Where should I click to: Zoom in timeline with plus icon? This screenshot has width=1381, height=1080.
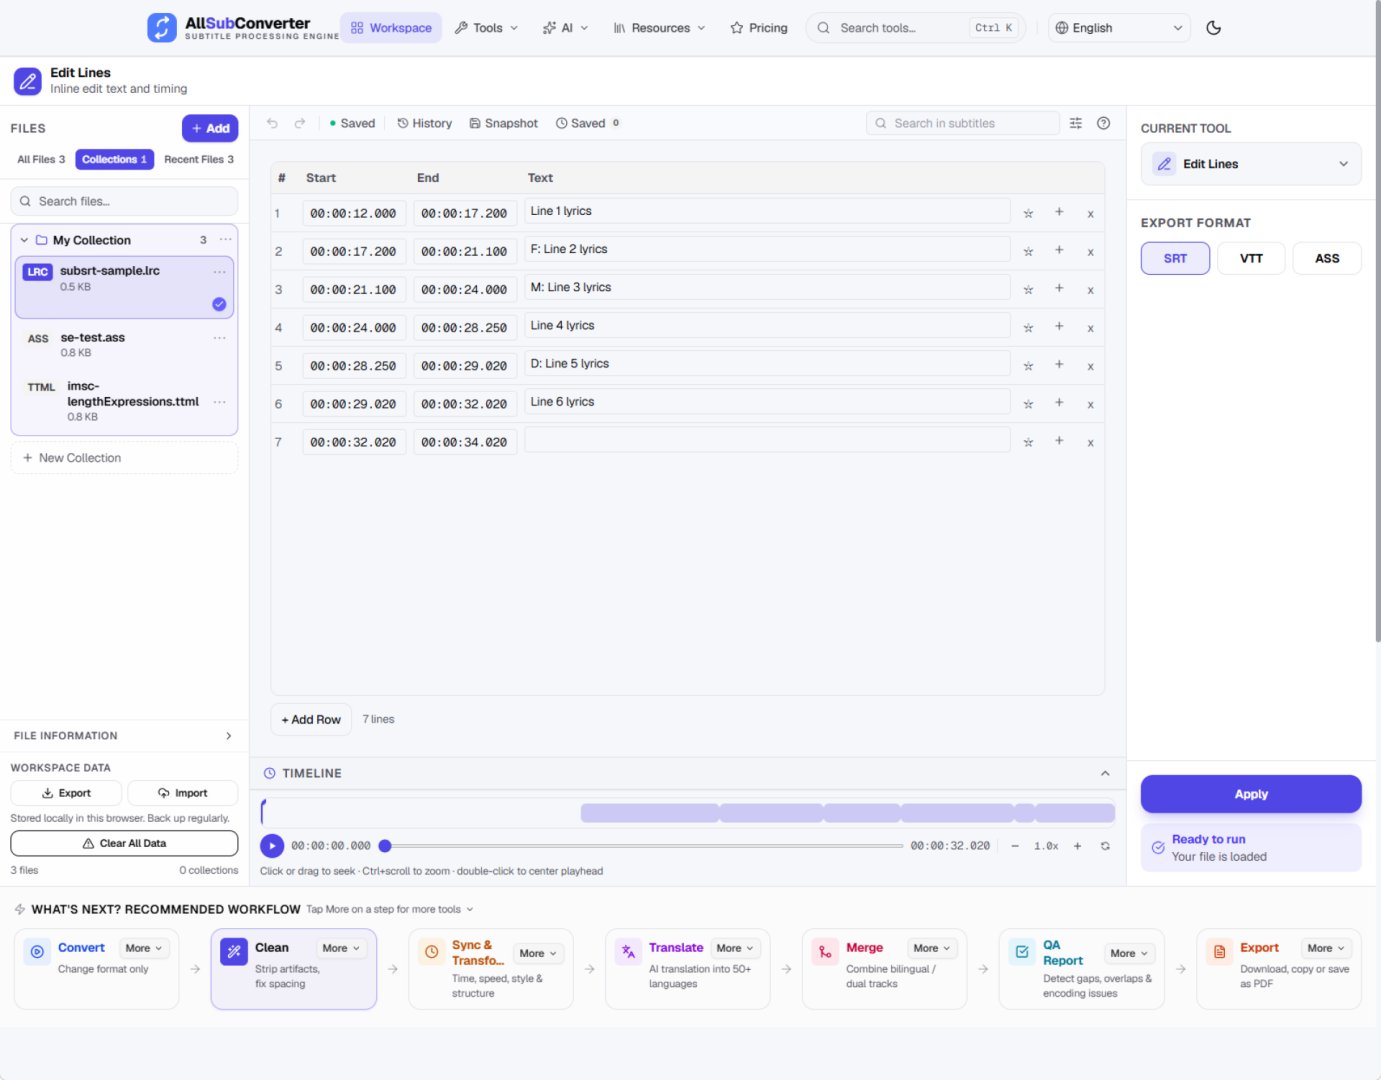1077,846
